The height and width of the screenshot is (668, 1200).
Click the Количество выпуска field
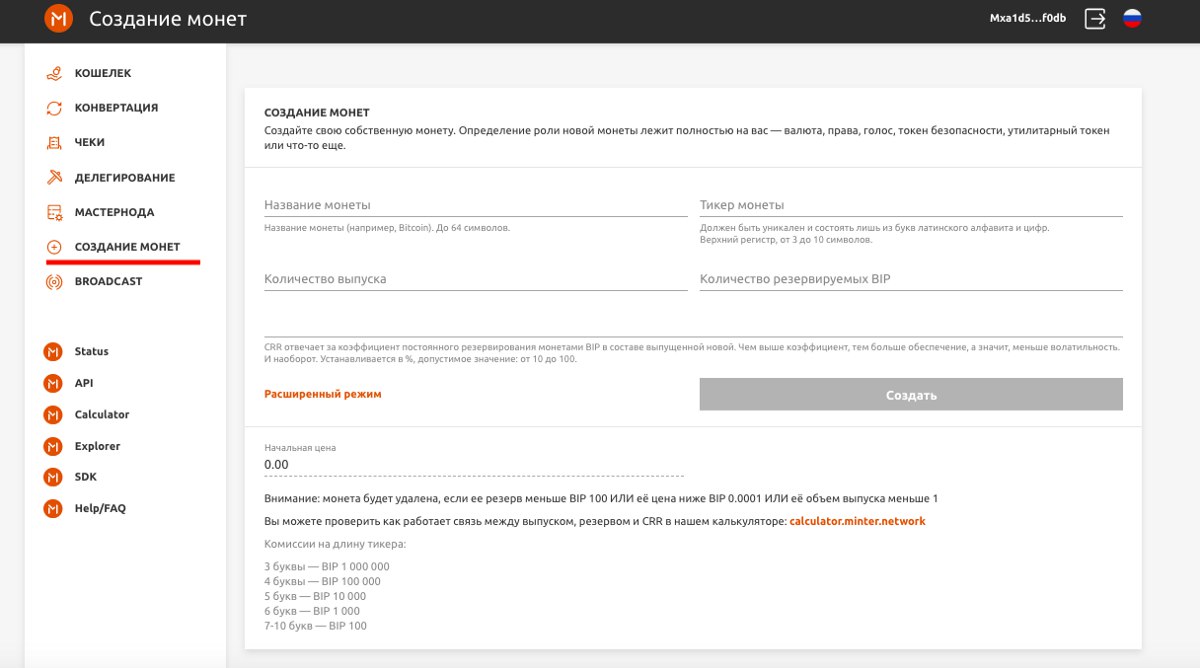[475, 279]
